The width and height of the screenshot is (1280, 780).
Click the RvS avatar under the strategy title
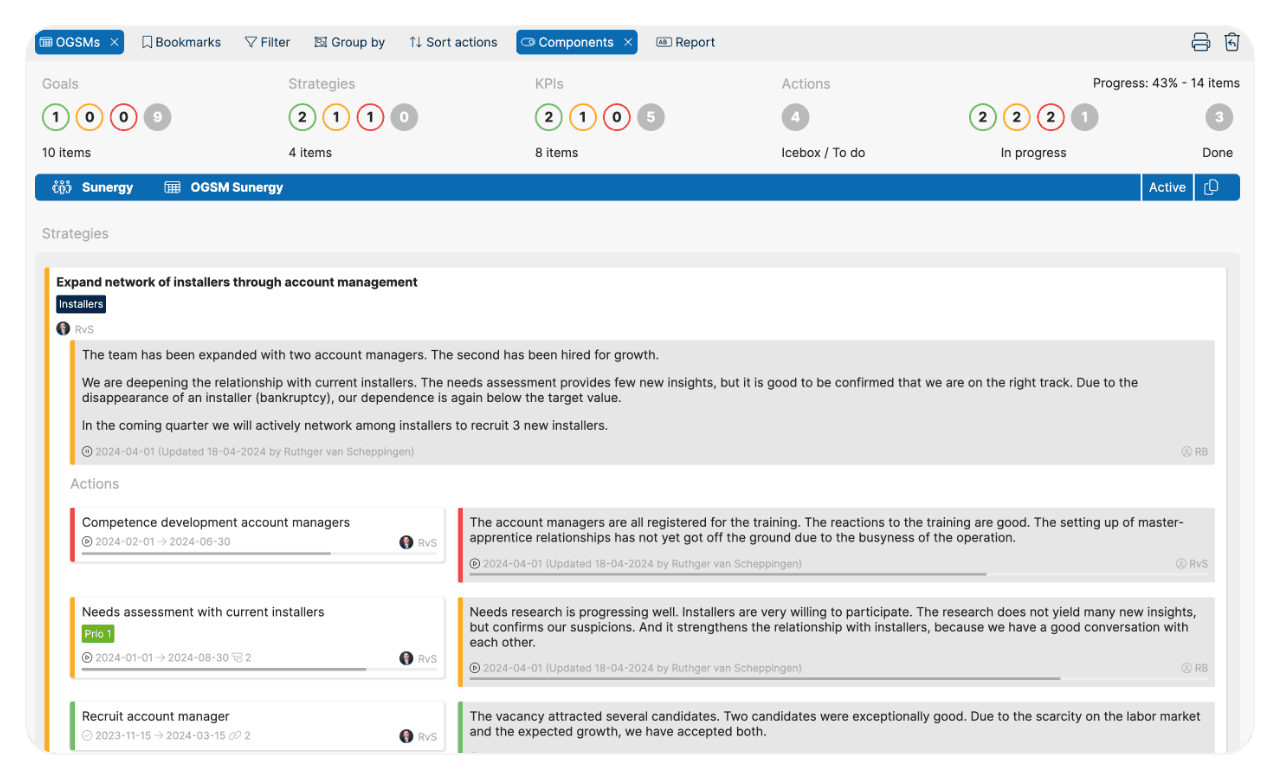pos(63,328)
